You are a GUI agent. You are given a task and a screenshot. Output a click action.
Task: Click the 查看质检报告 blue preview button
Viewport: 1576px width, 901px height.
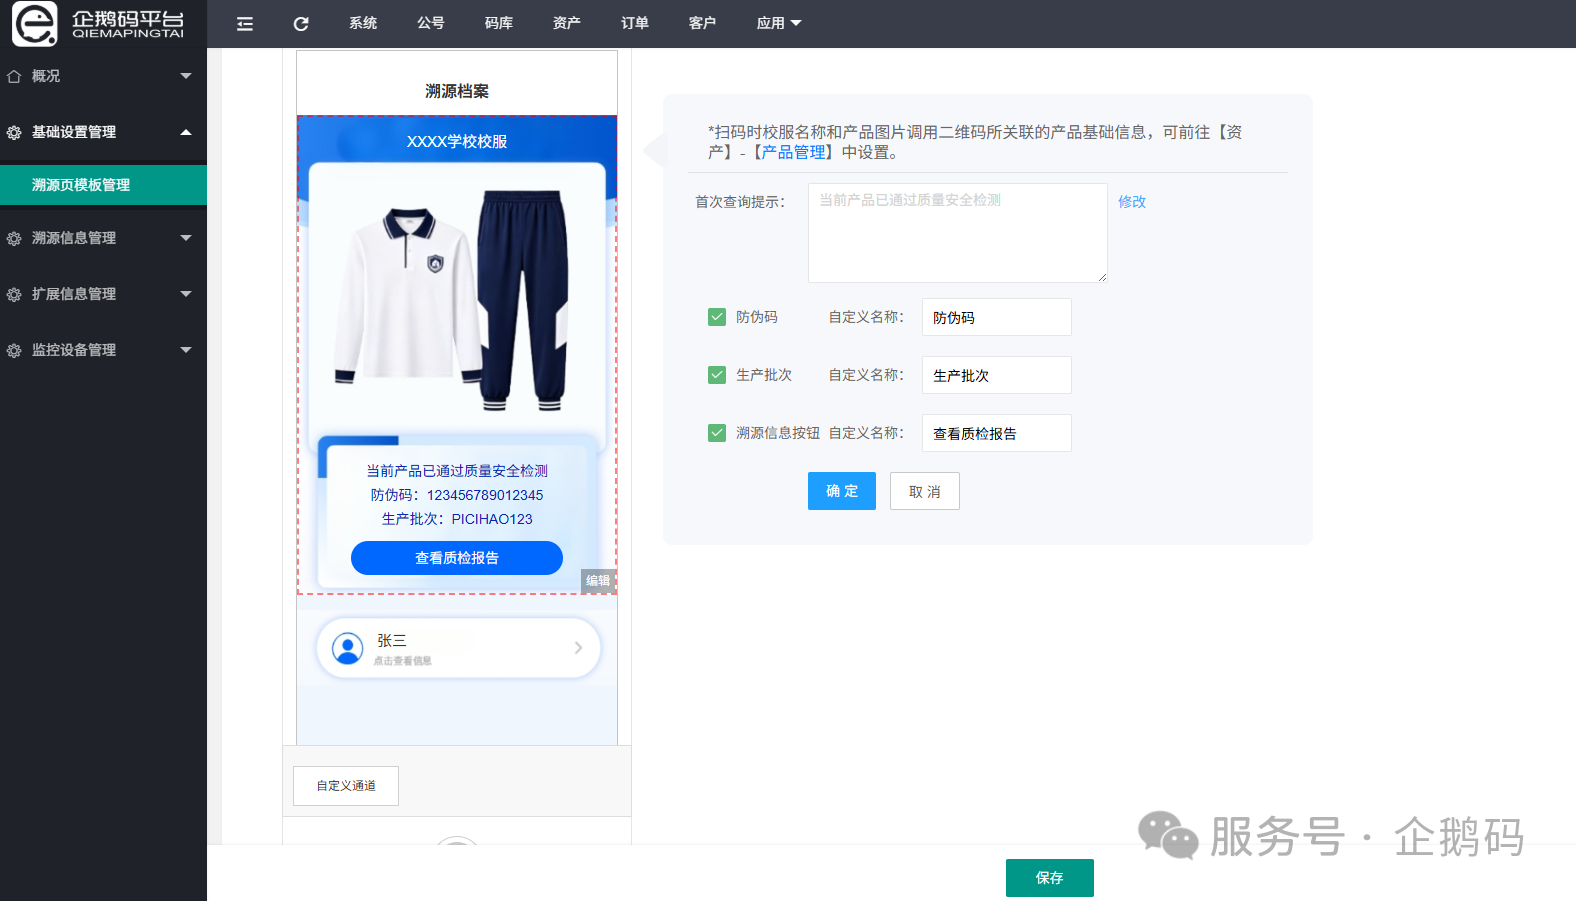457,558
